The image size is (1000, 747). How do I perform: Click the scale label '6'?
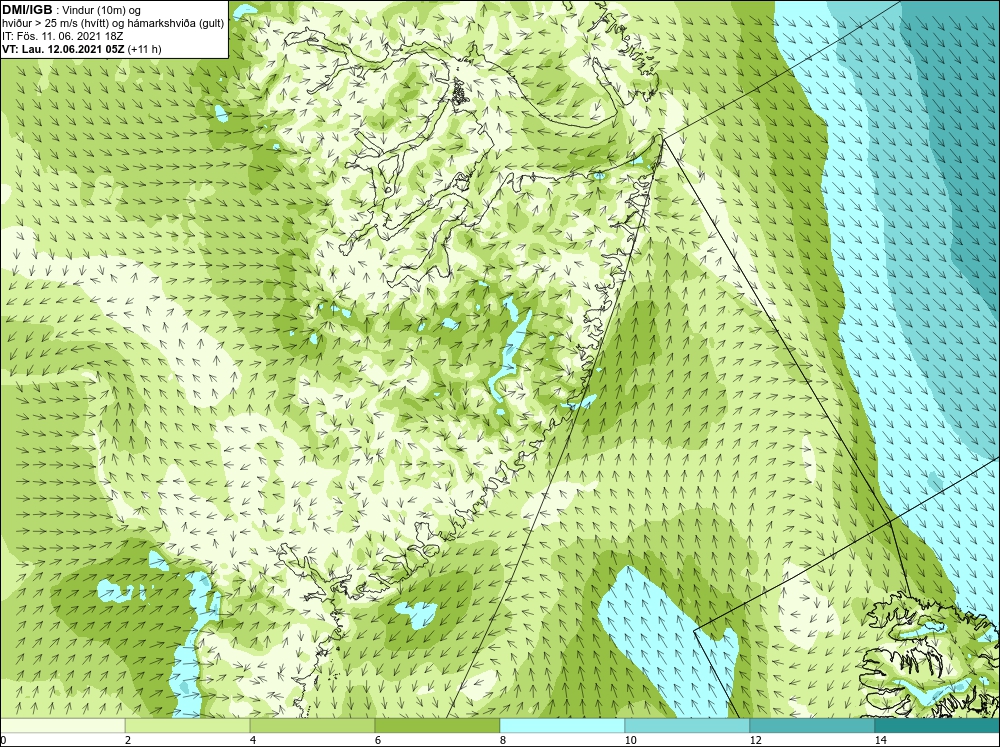(378, 740)
